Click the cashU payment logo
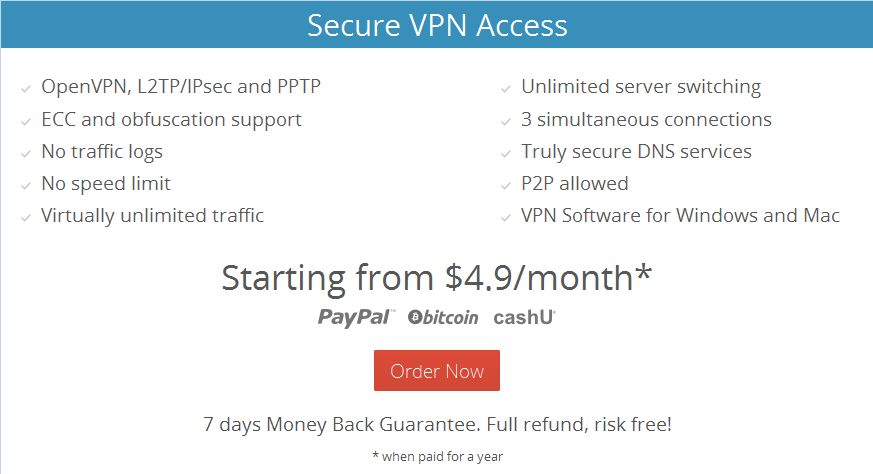The width and height of the screenshot is (873, 474). pos(524,317)
